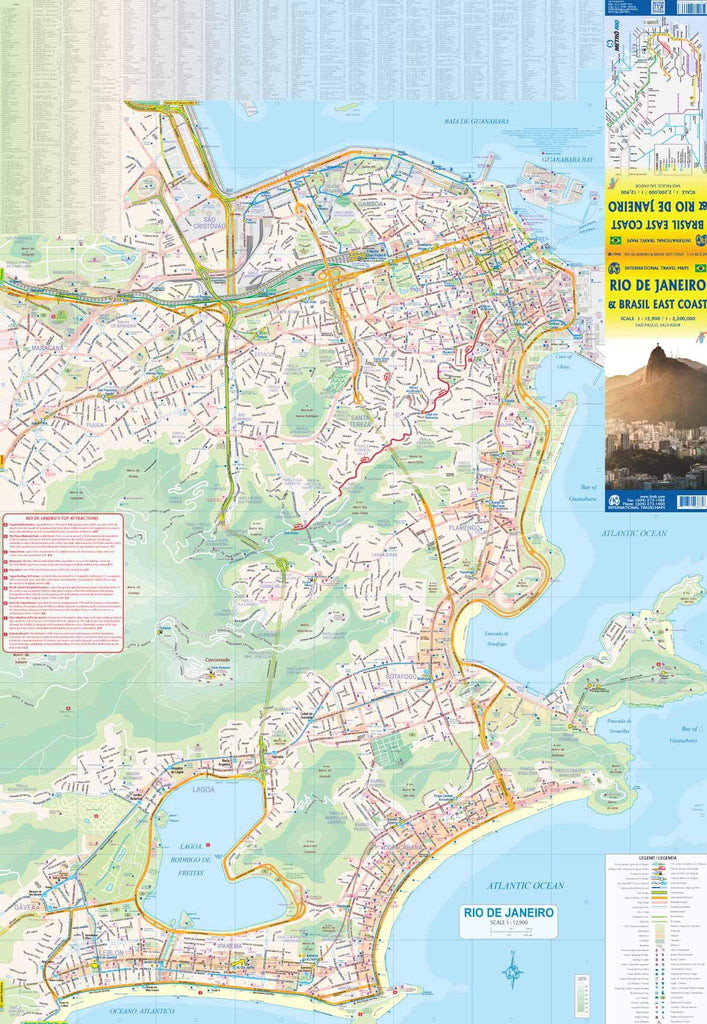Click the blue Rio de Janeiro map title box
The image size is (707, 1024).
tap(508, 915)
